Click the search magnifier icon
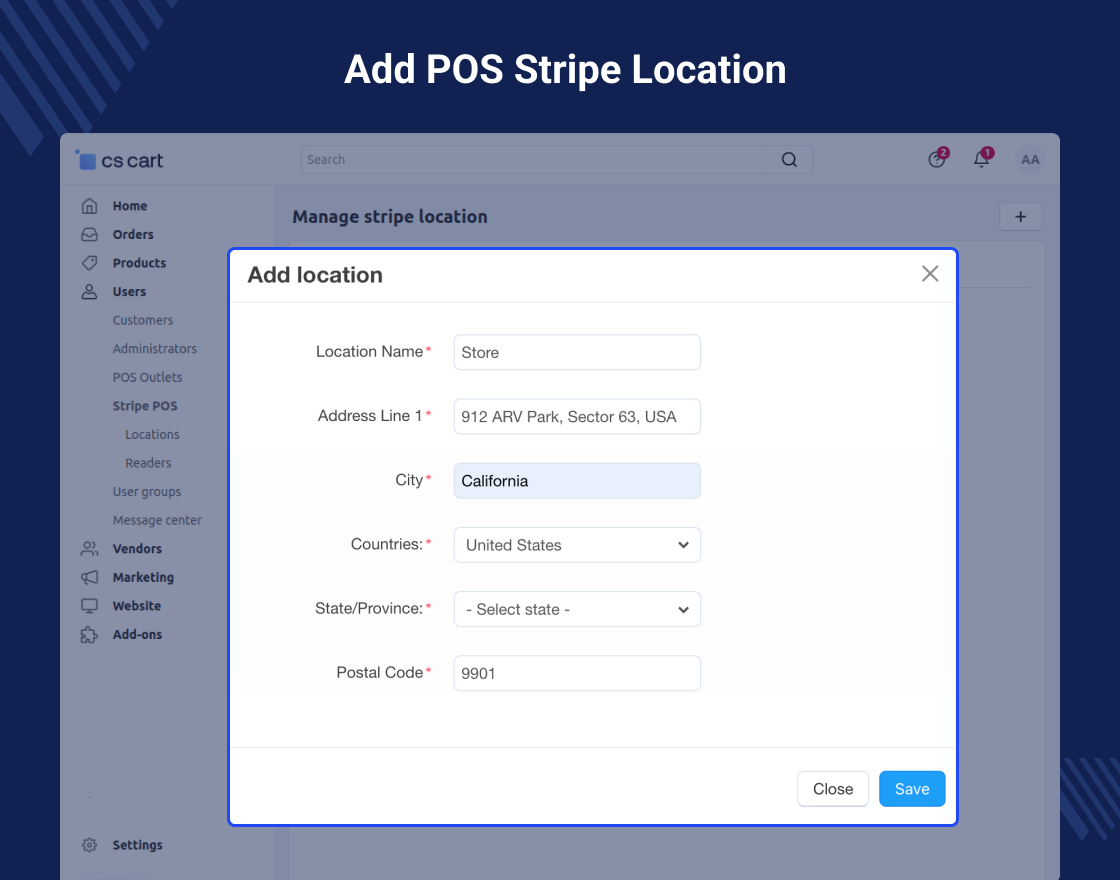This screenshot has height=880, width=1120. [x=789, y=159]
